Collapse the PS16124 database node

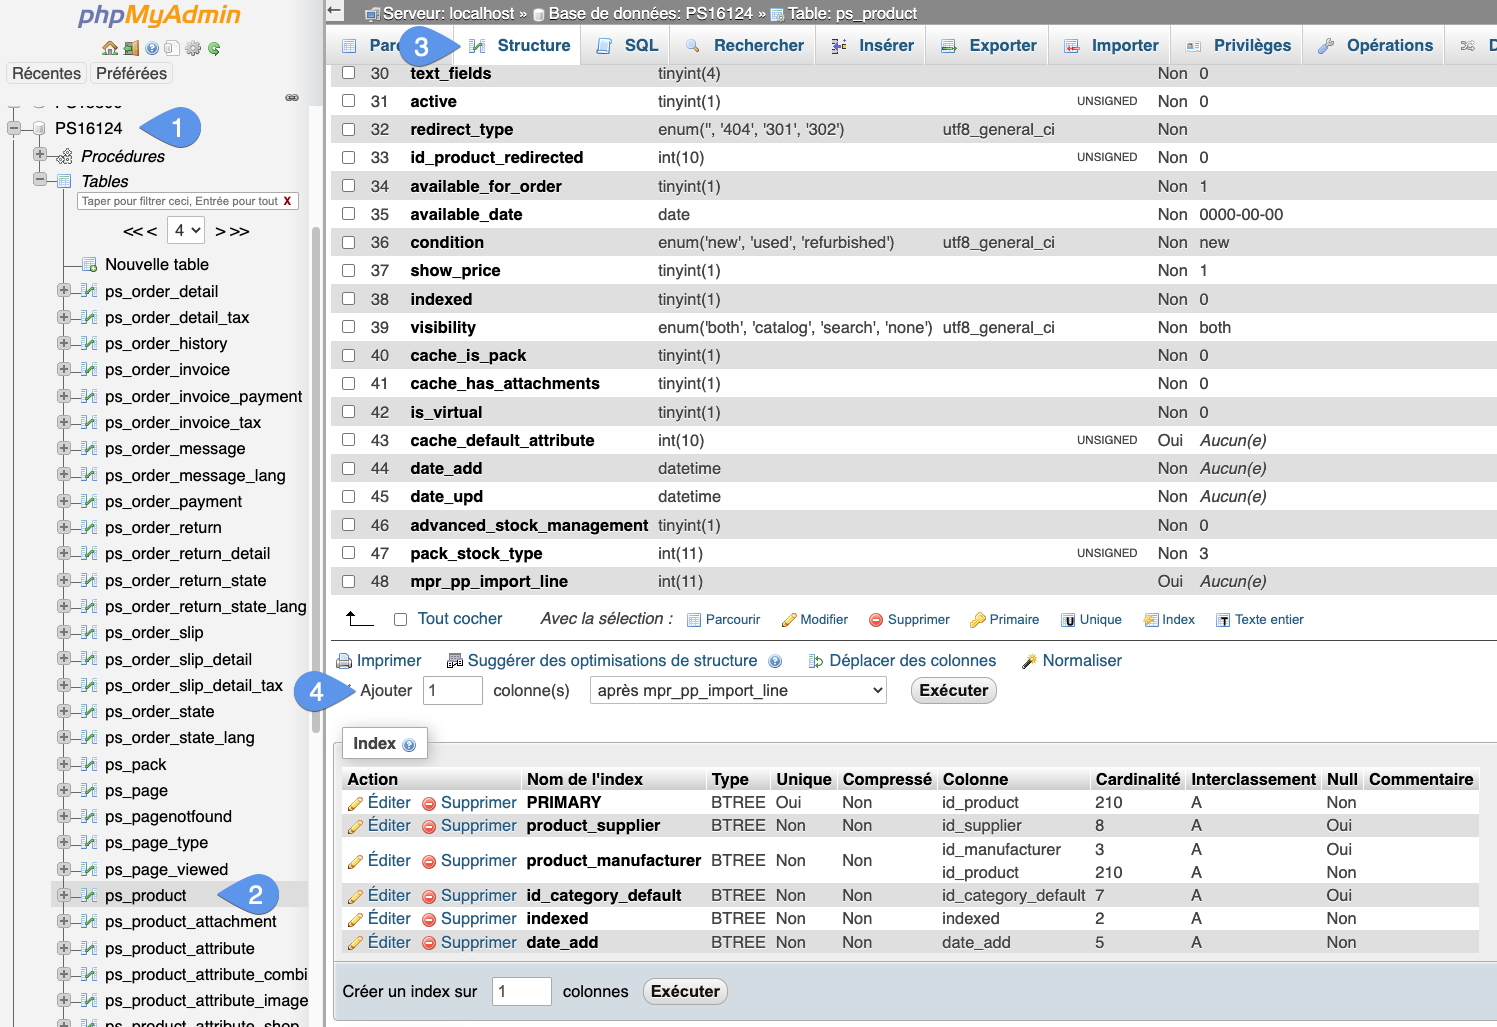coord(14,128)
